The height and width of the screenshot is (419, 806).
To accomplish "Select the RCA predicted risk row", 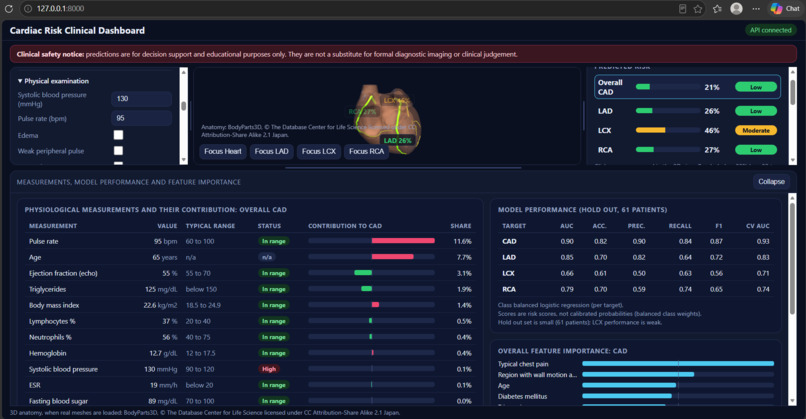I will tap(688, 150).
